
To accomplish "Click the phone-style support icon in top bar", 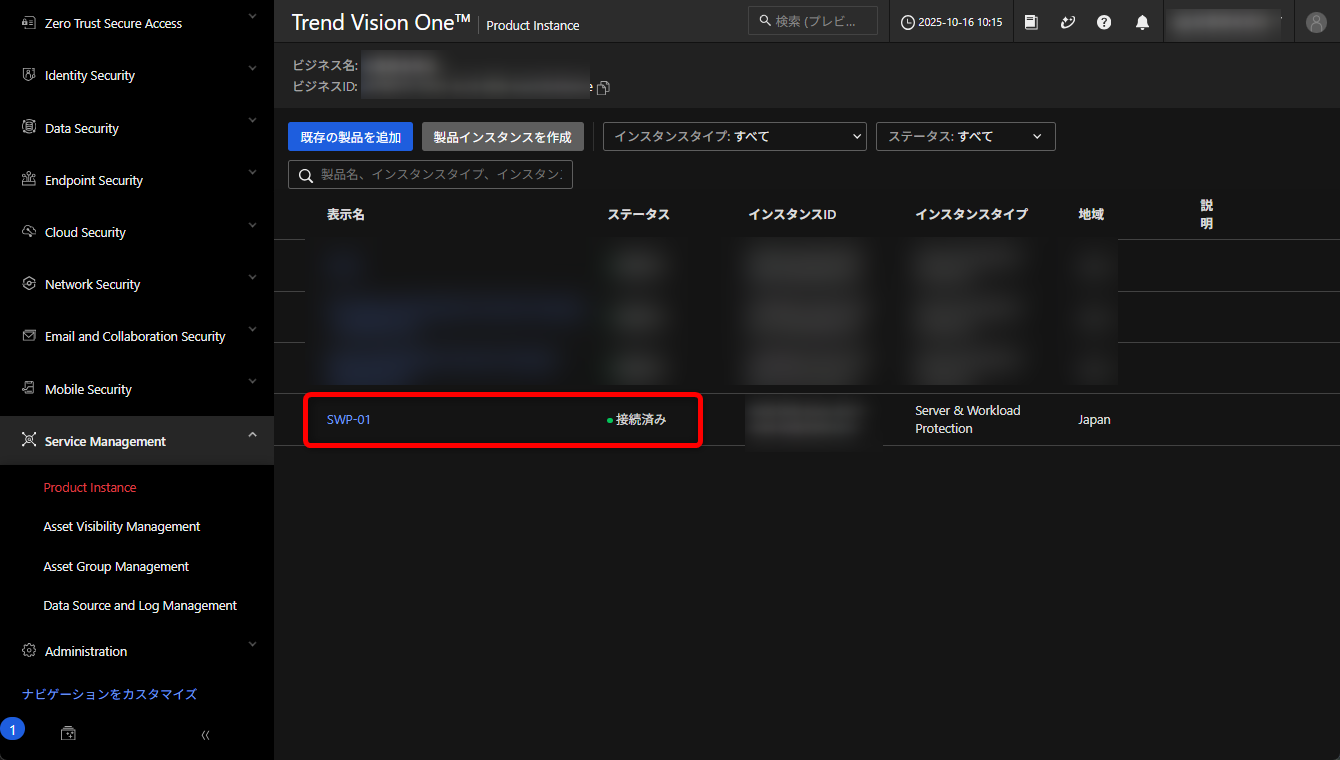I will (1068, 22).
